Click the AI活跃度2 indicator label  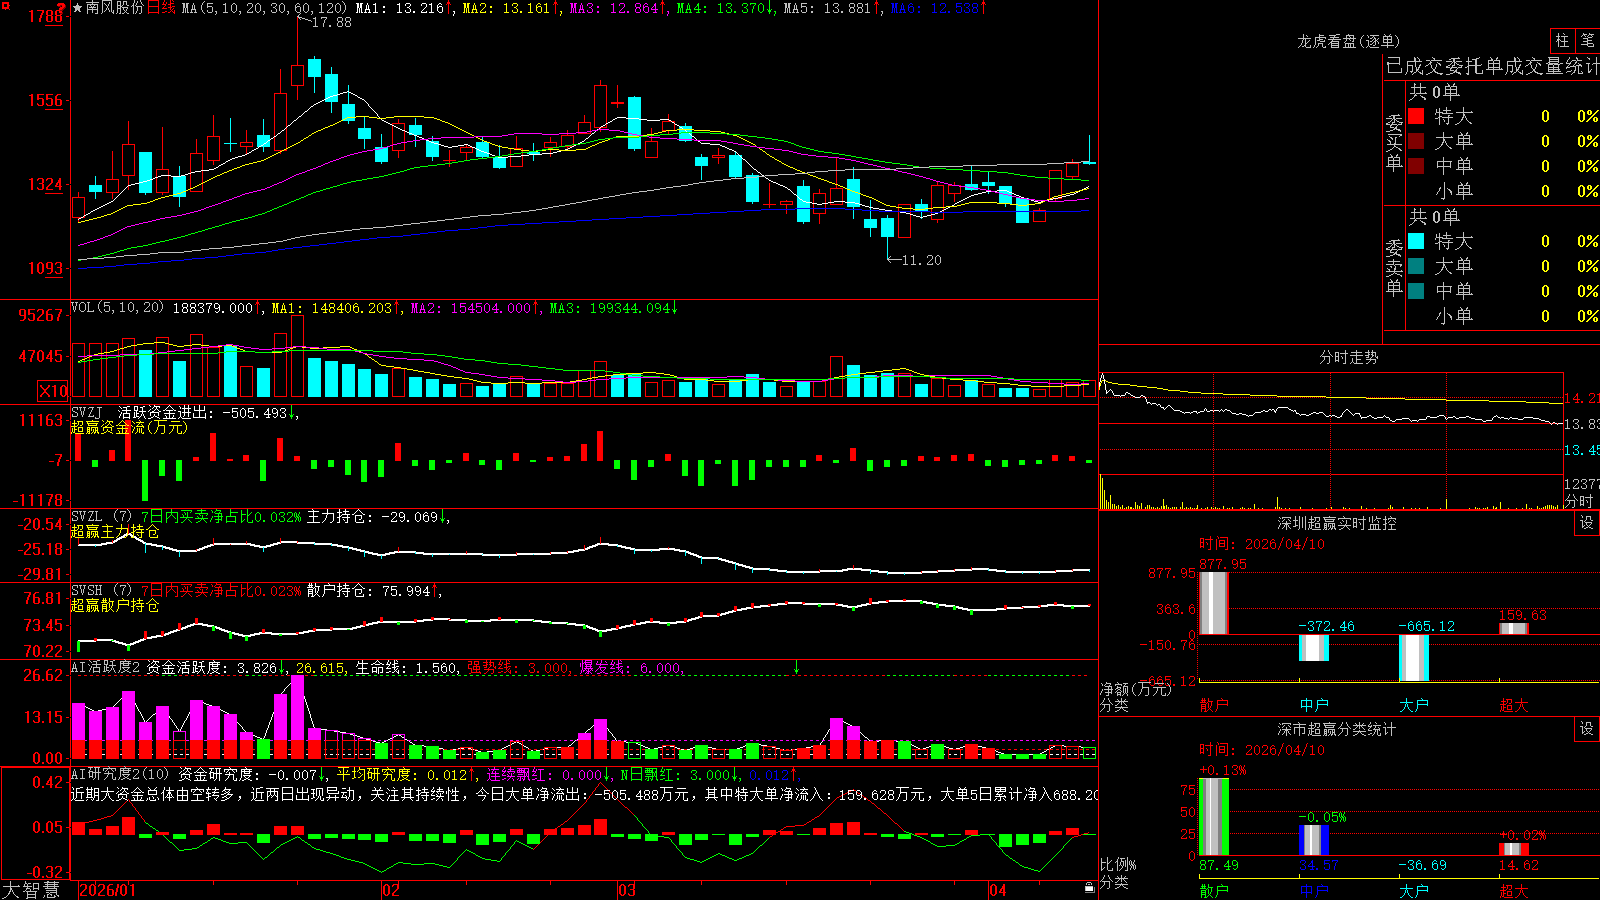[x=106, y=667]
